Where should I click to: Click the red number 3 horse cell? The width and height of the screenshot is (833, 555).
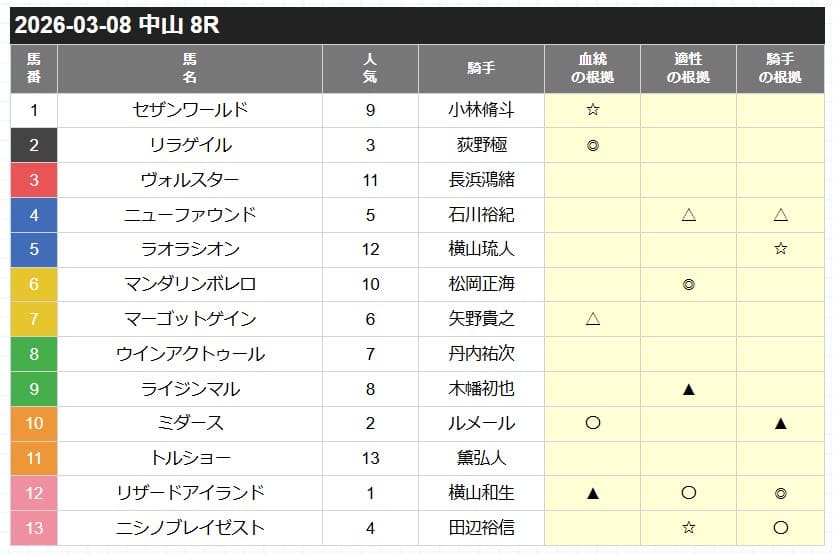34,180
